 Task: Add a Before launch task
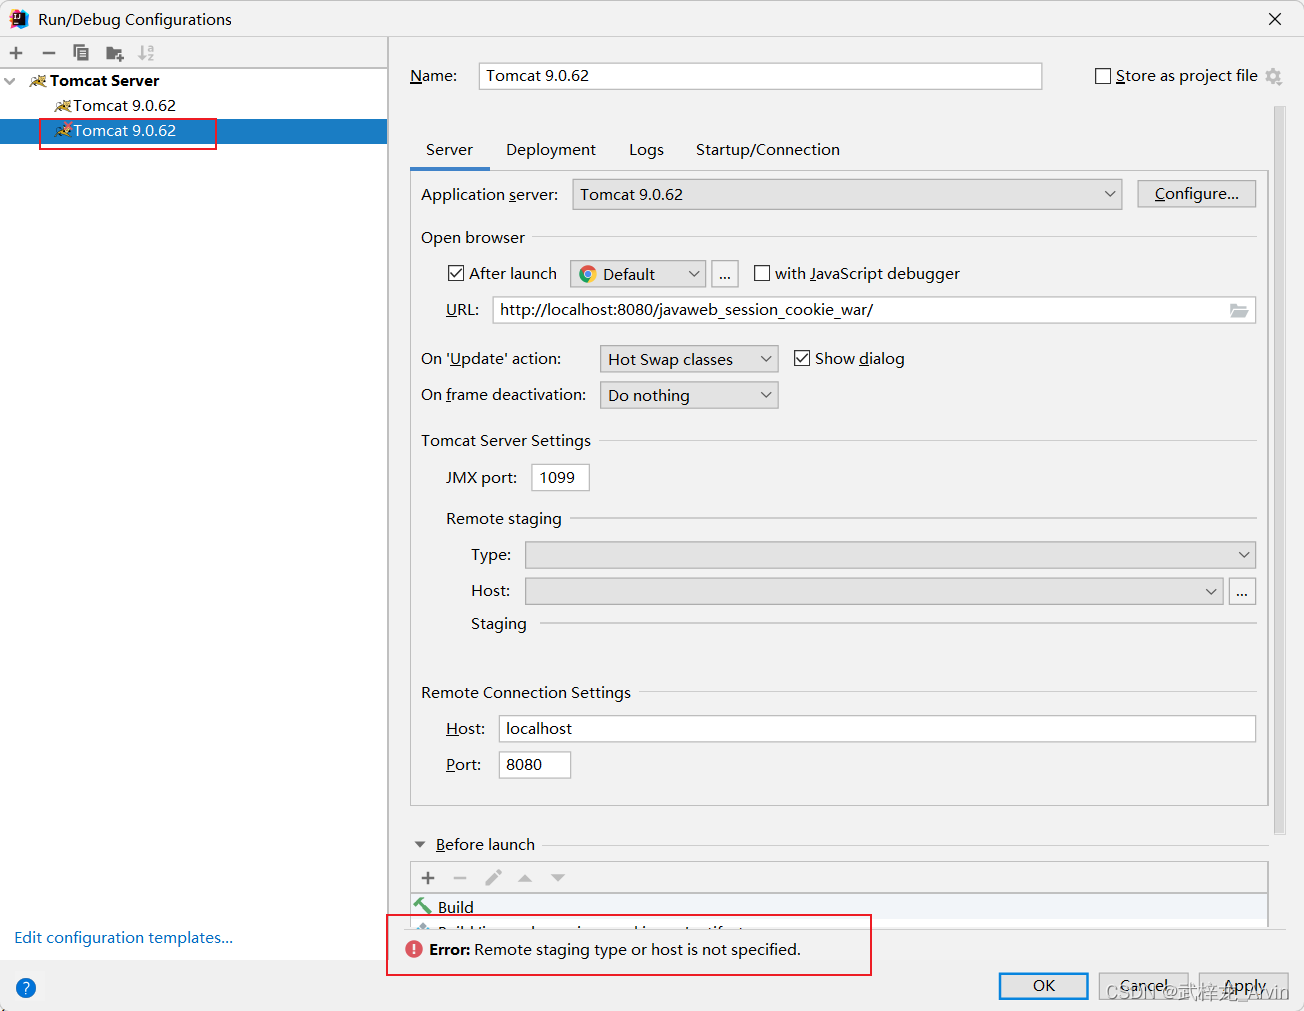click(x=428, y=878)
